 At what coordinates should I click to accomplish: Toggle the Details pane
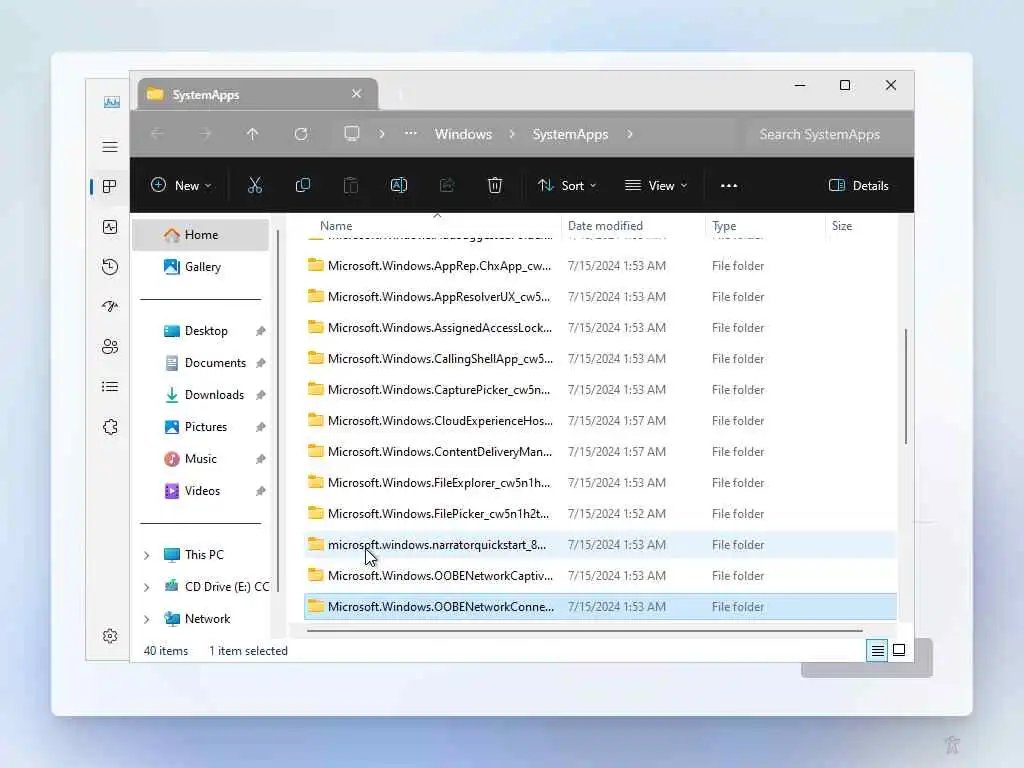pyautogui.click(x=858, y=185)
